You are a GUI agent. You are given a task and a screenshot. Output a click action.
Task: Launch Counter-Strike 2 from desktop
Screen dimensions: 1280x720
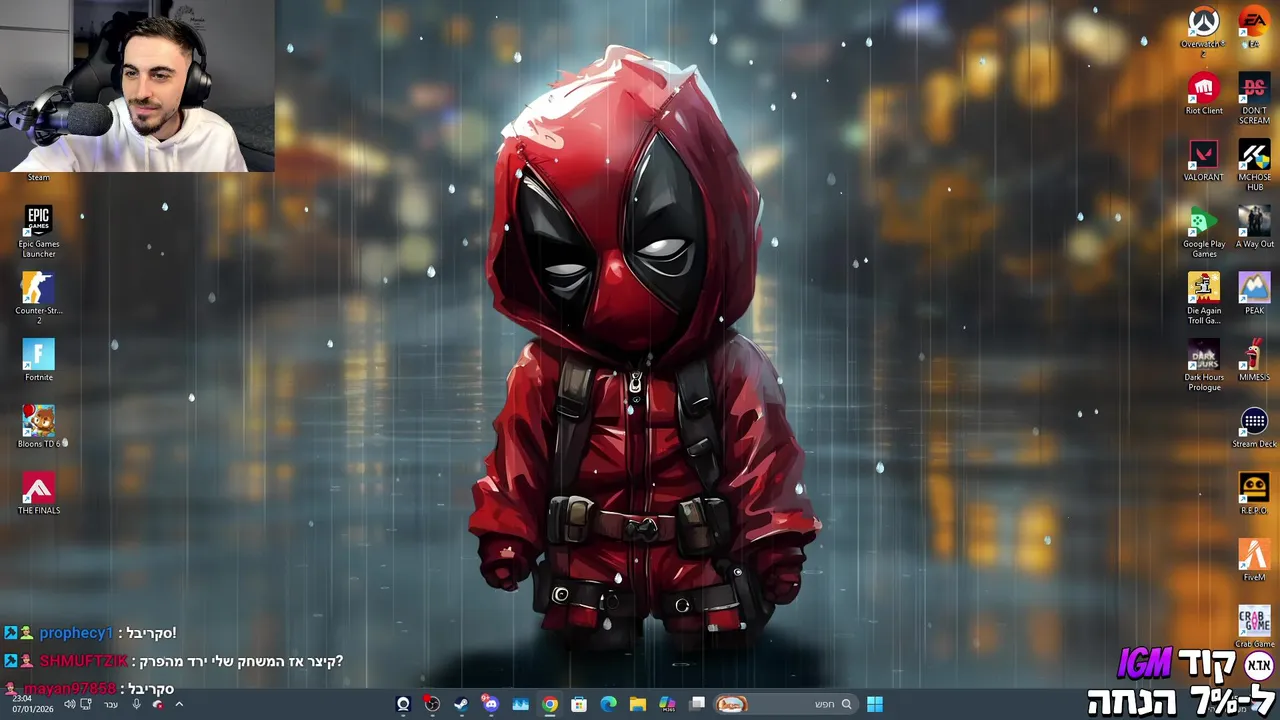coord(39,298)
